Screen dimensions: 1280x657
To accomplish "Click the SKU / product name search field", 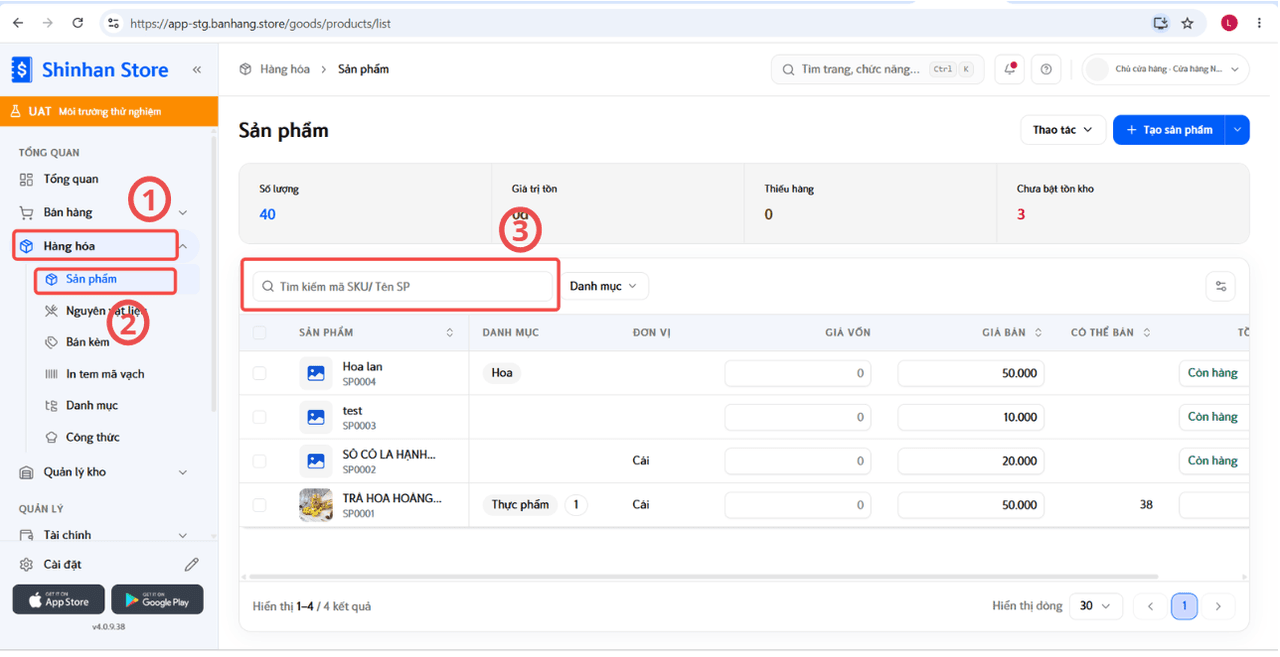I will click(402, 286).
